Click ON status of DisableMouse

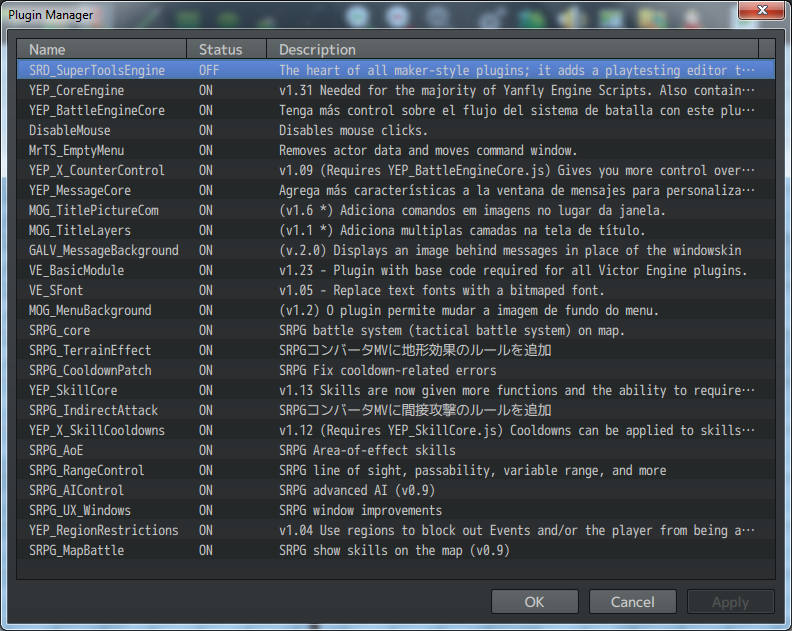(206, 130)
